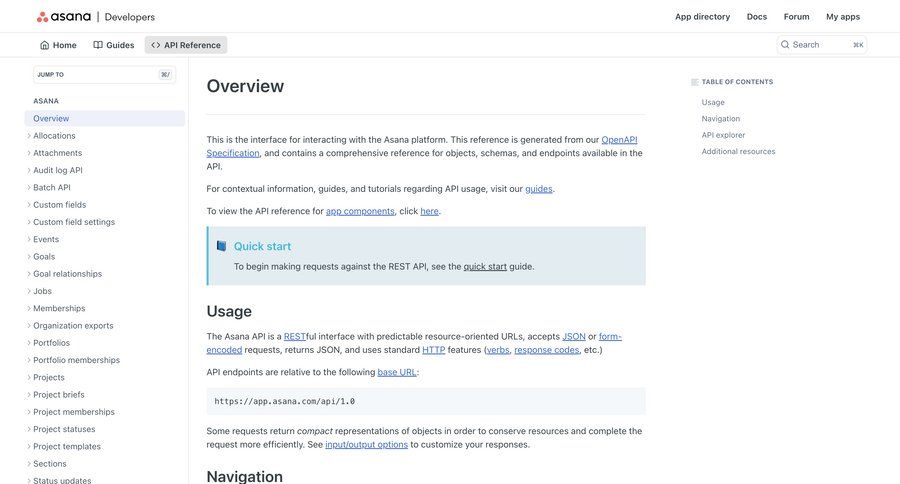Open Portfolio memberships in the sidebar

coord(76,360)
